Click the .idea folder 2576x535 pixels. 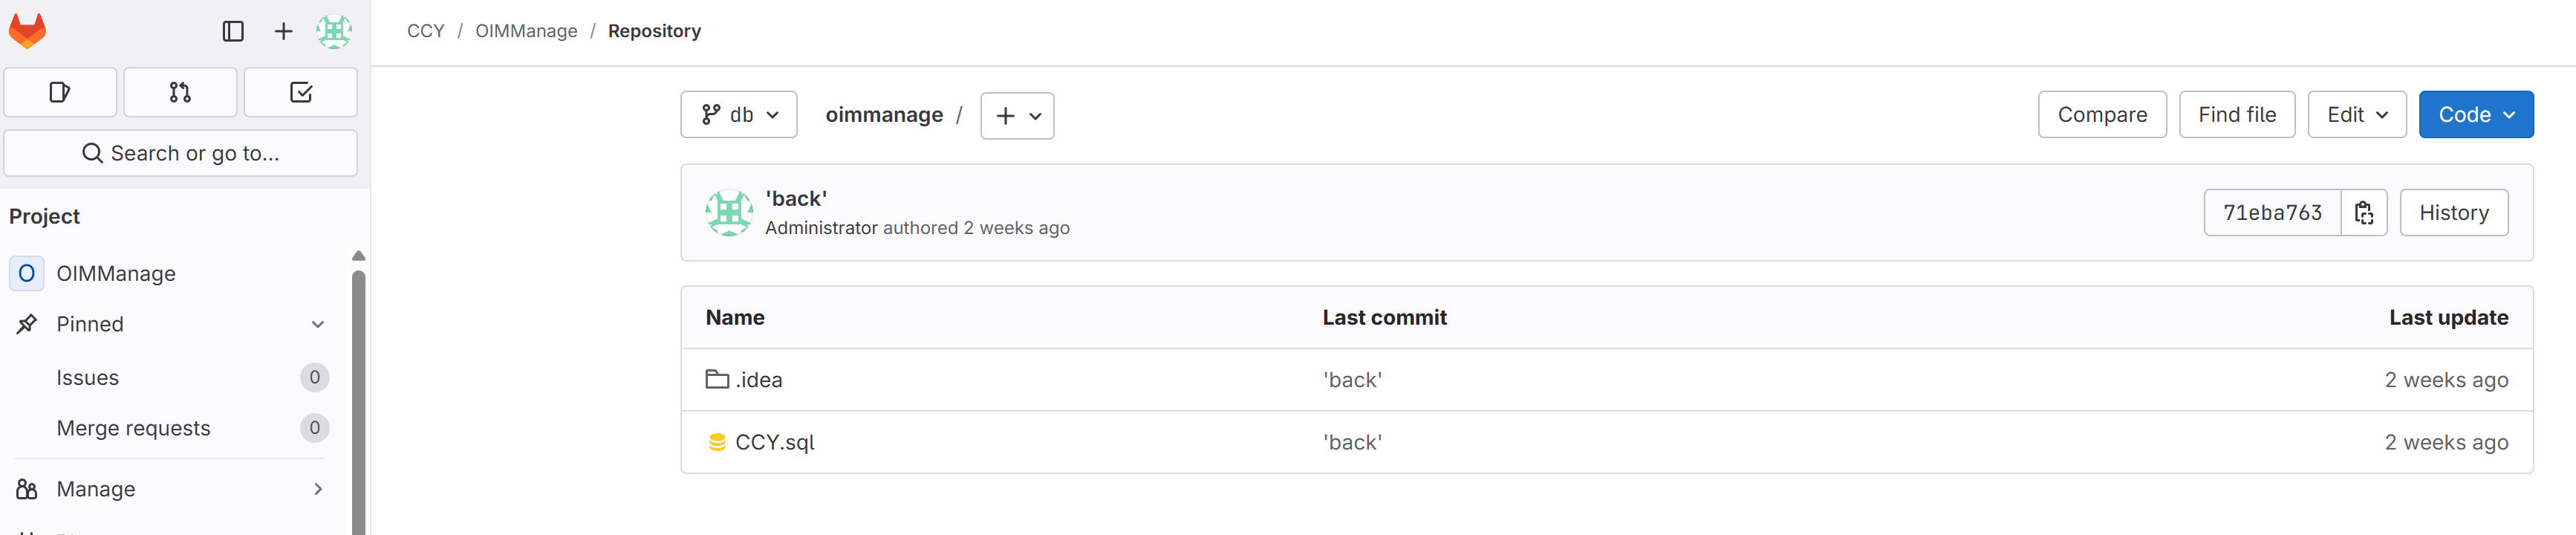(x=758, y=380)
